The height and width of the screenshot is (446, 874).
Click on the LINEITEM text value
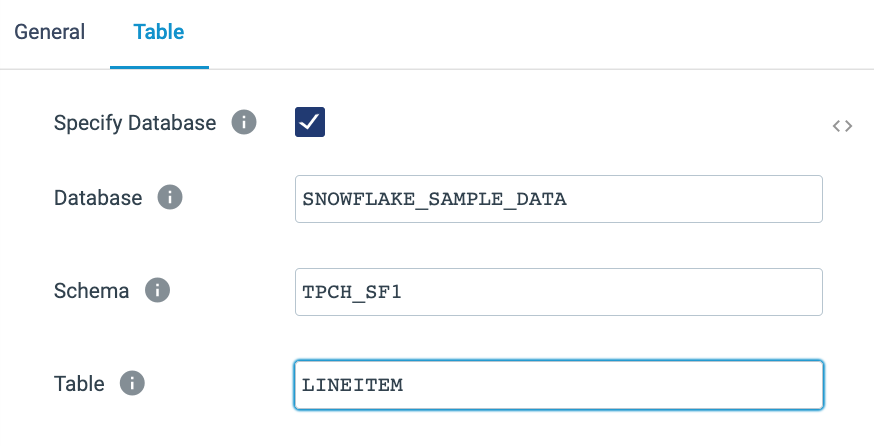[x=351, y=385]
